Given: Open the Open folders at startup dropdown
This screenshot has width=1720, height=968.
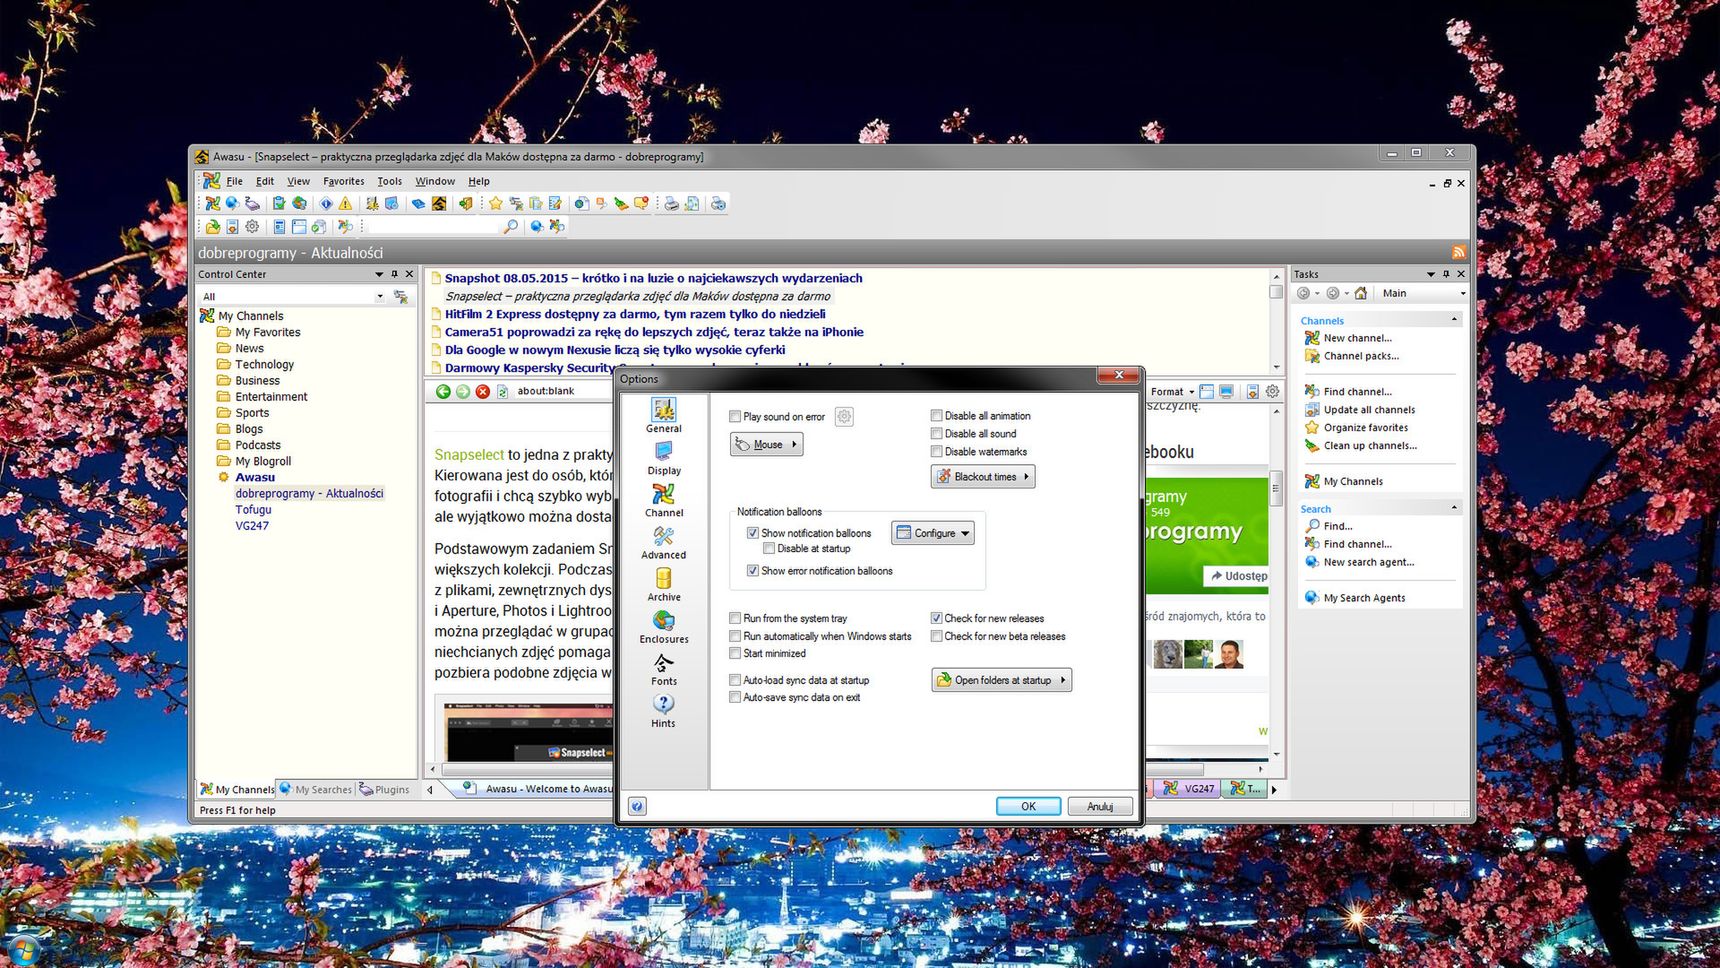Looking at the screenshot, I should point(1001,680).
